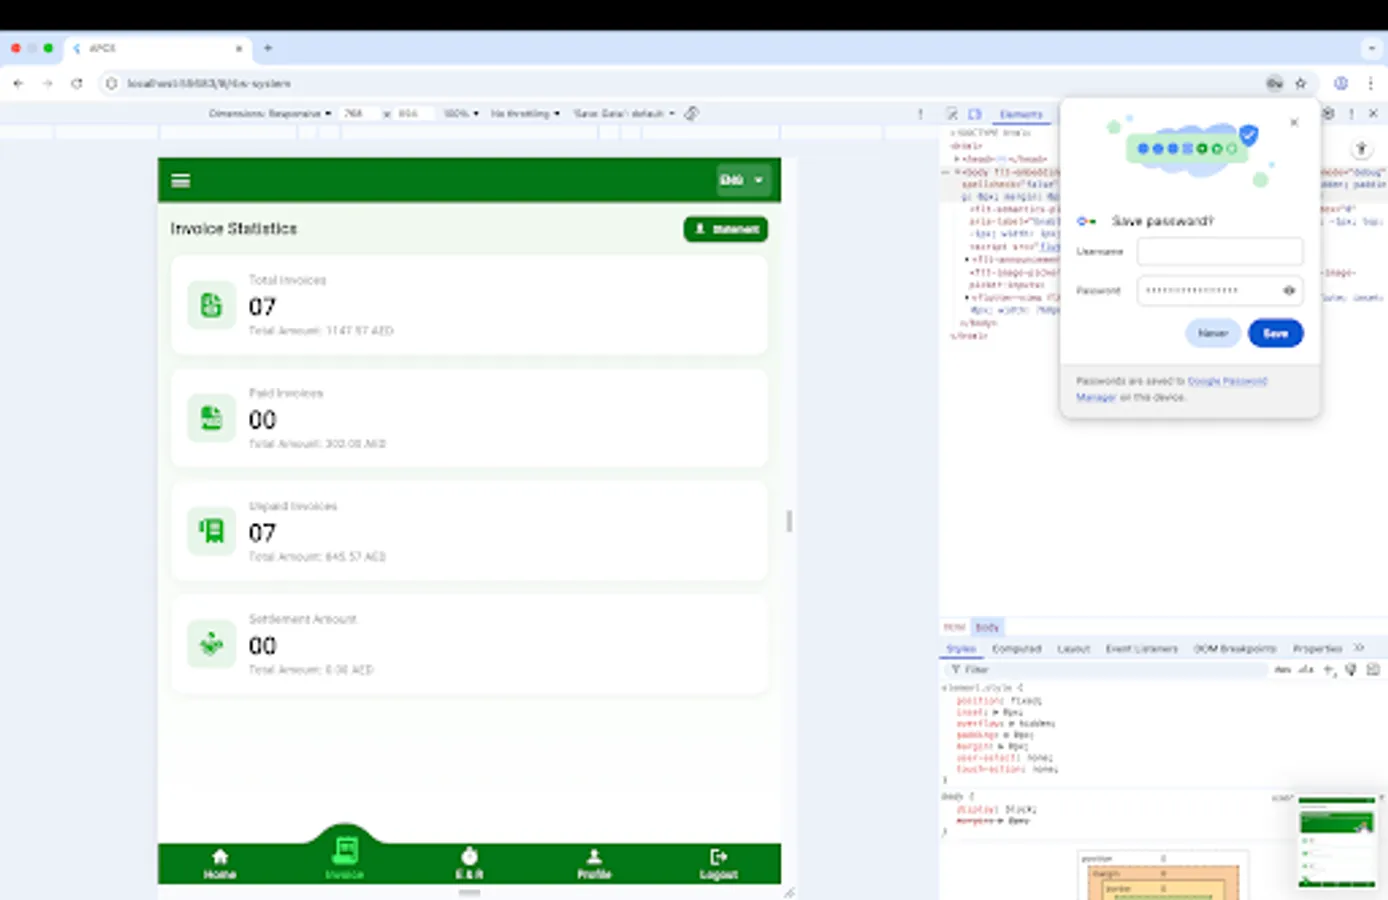Switch to the Computed tab in DevTools

[1016, 648]
